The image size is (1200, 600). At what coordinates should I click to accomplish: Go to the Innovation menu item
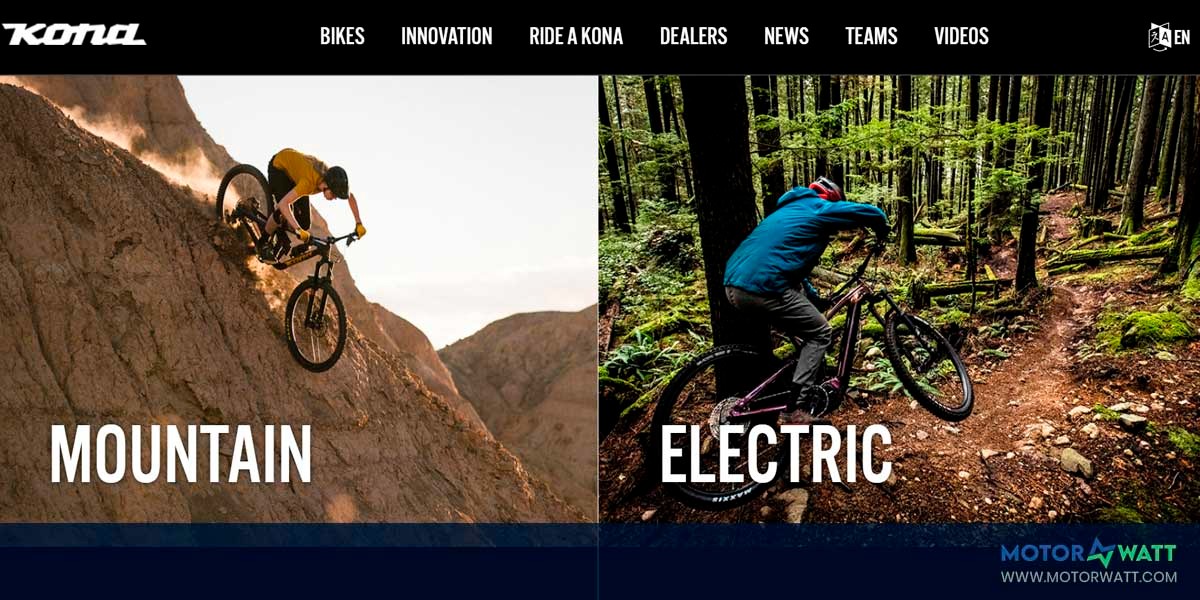[447, 36]
